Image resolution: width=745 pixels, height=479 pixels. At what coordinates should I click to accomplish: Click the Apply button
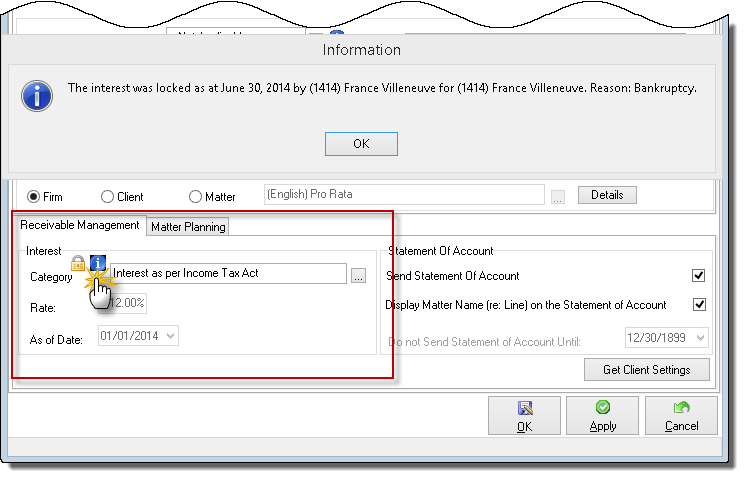click(602, 416)
